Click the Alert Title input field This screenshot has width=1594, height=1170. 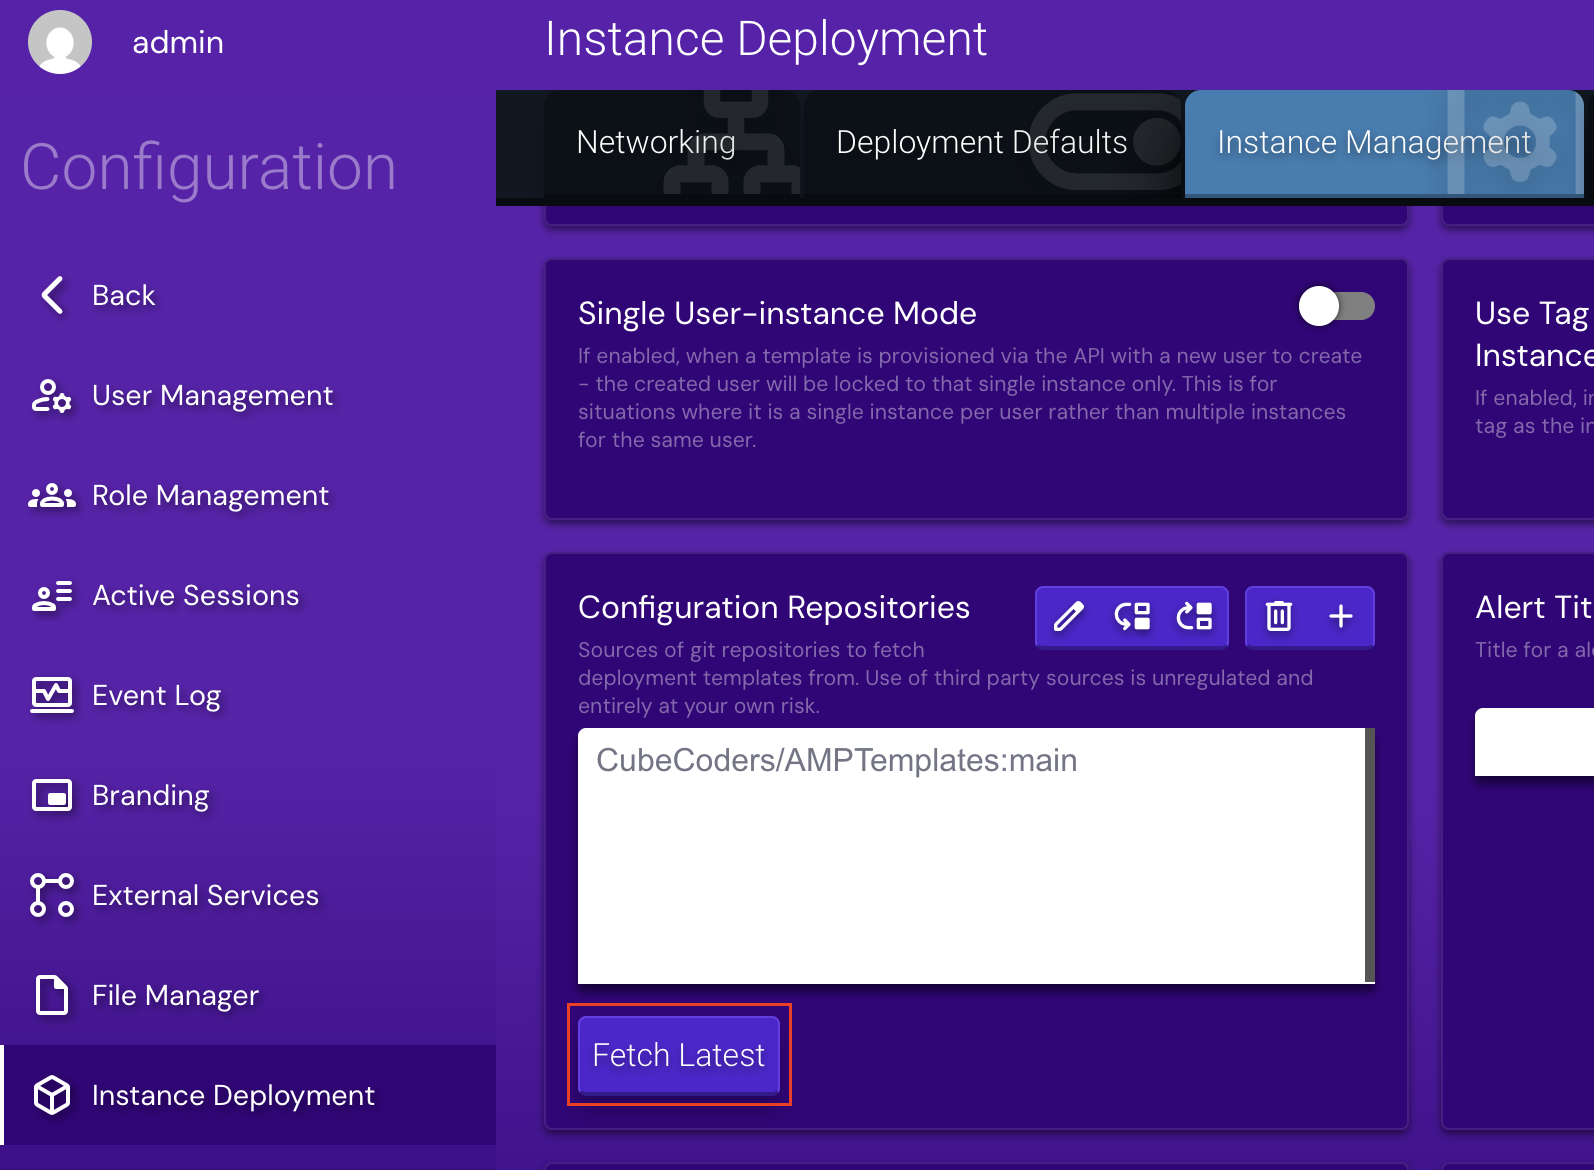coord(1533,742)
